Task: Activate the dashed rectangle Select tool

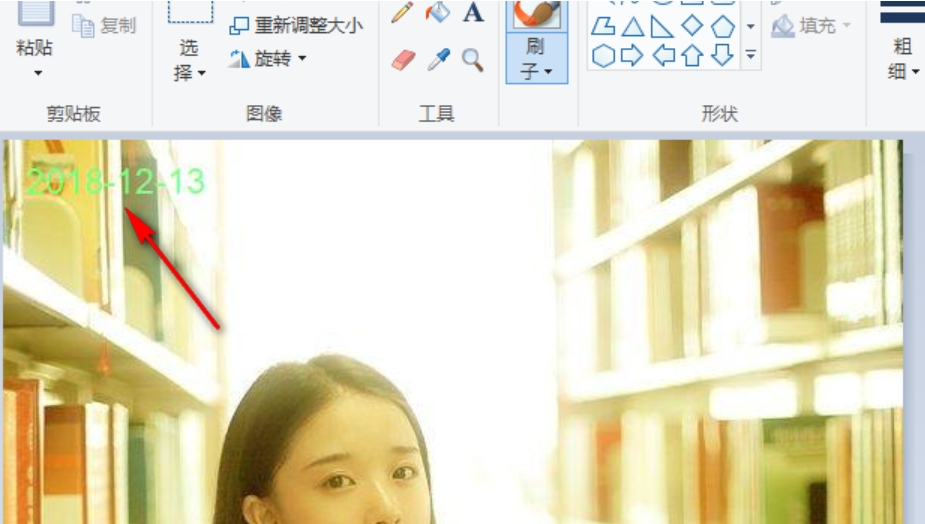Action: click(x=191, y=12)
